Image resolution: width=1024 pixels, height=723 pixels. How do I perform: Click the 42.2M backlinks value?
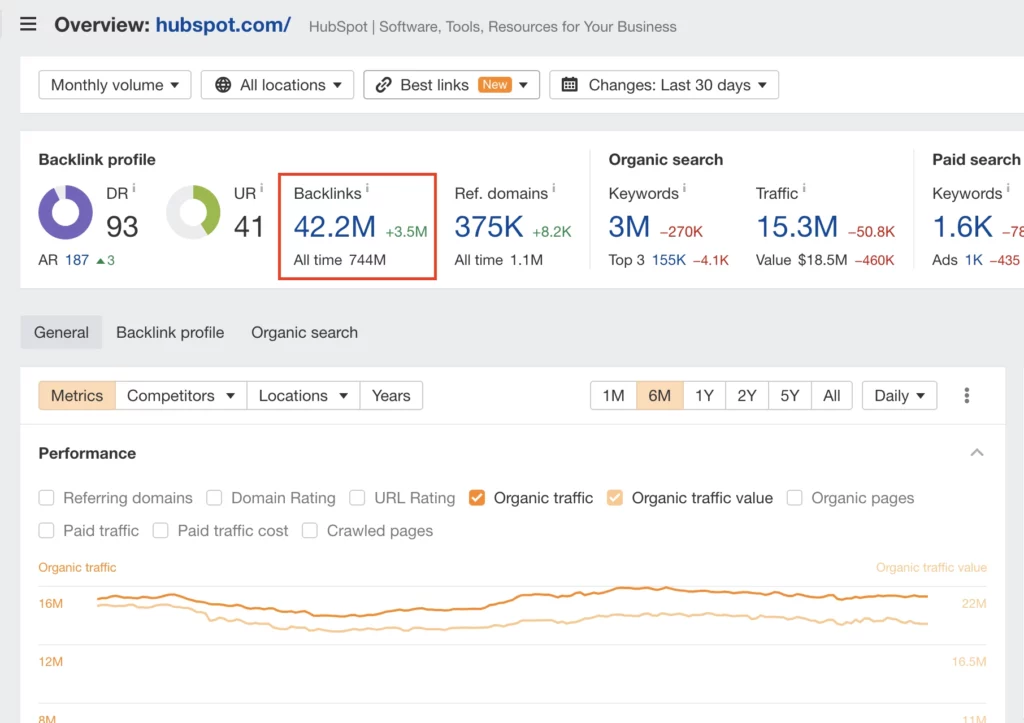click(x=334, y=227)
